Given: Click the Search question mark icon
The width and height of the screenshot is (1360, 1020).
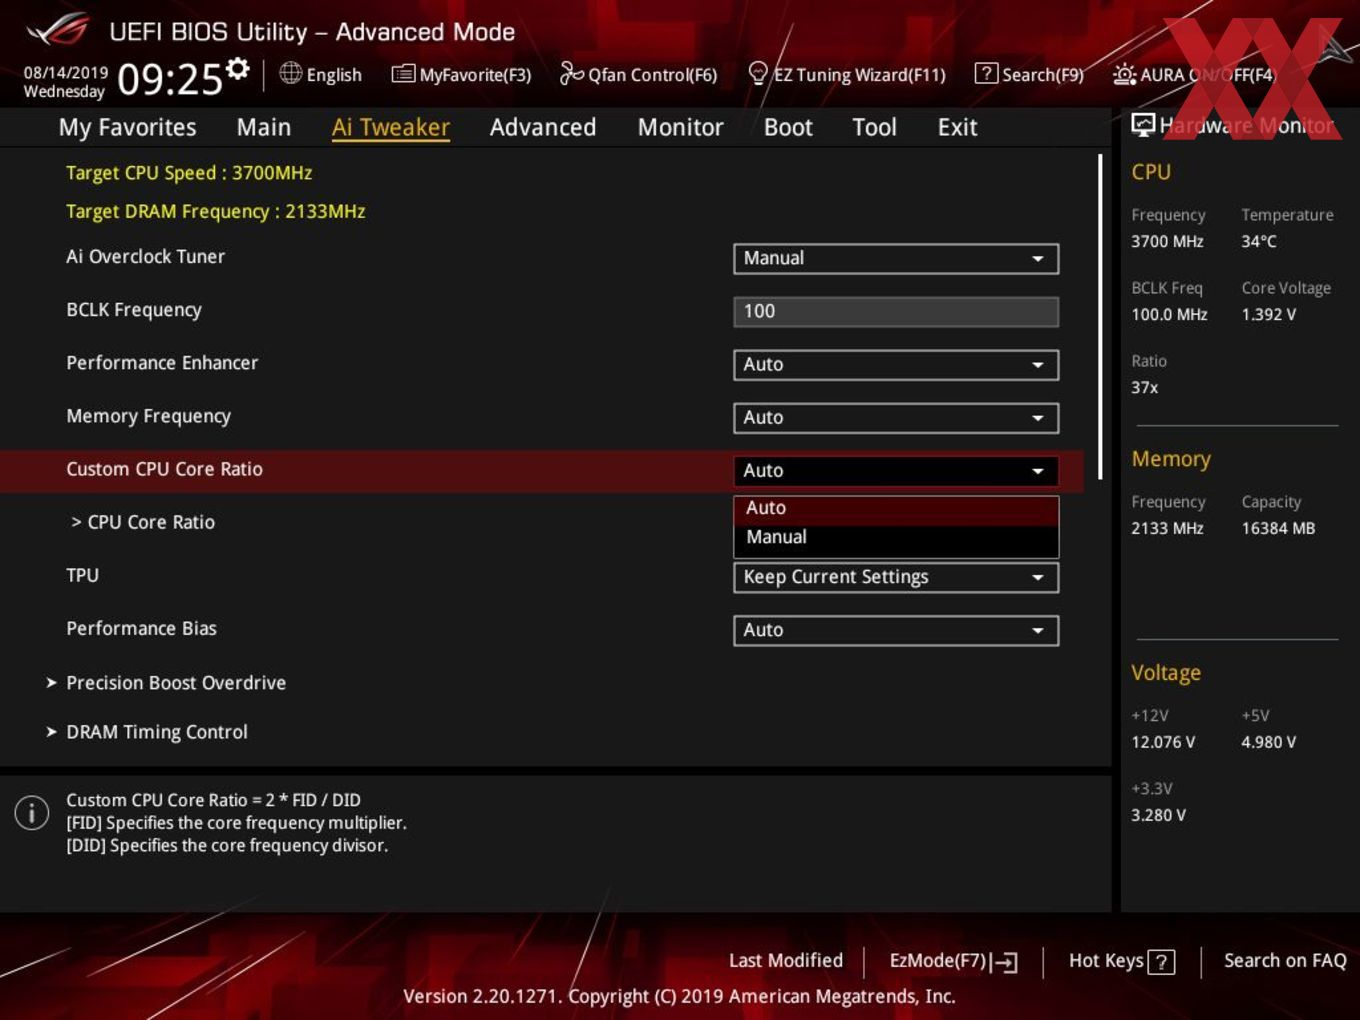Looking at the screenshot, I should 986,73.
